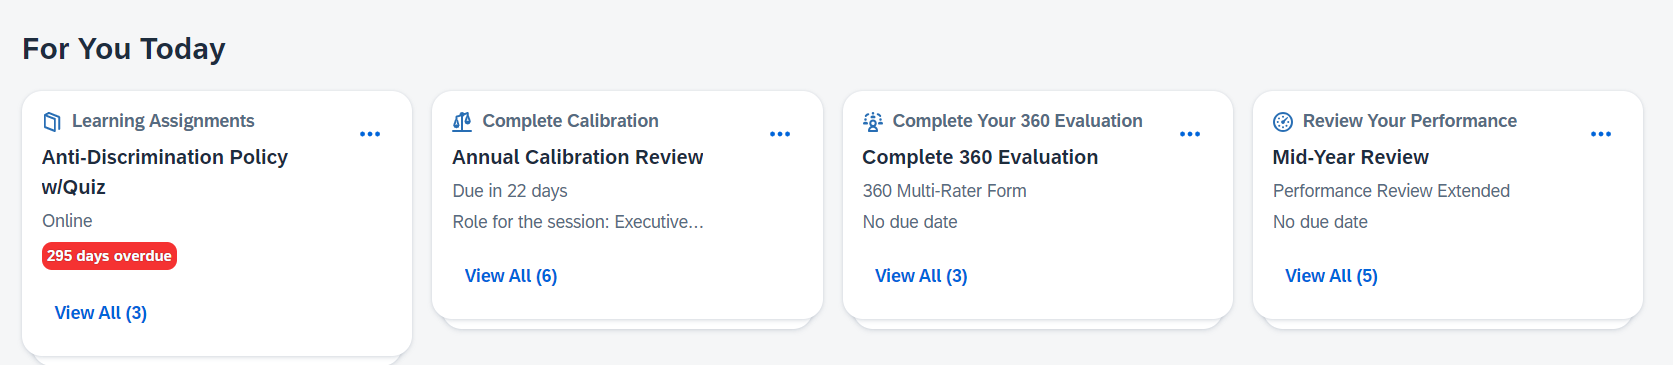
Task: Open Anti-Discrimination Policy w/Quiz assignment
Action: point(165,172)
